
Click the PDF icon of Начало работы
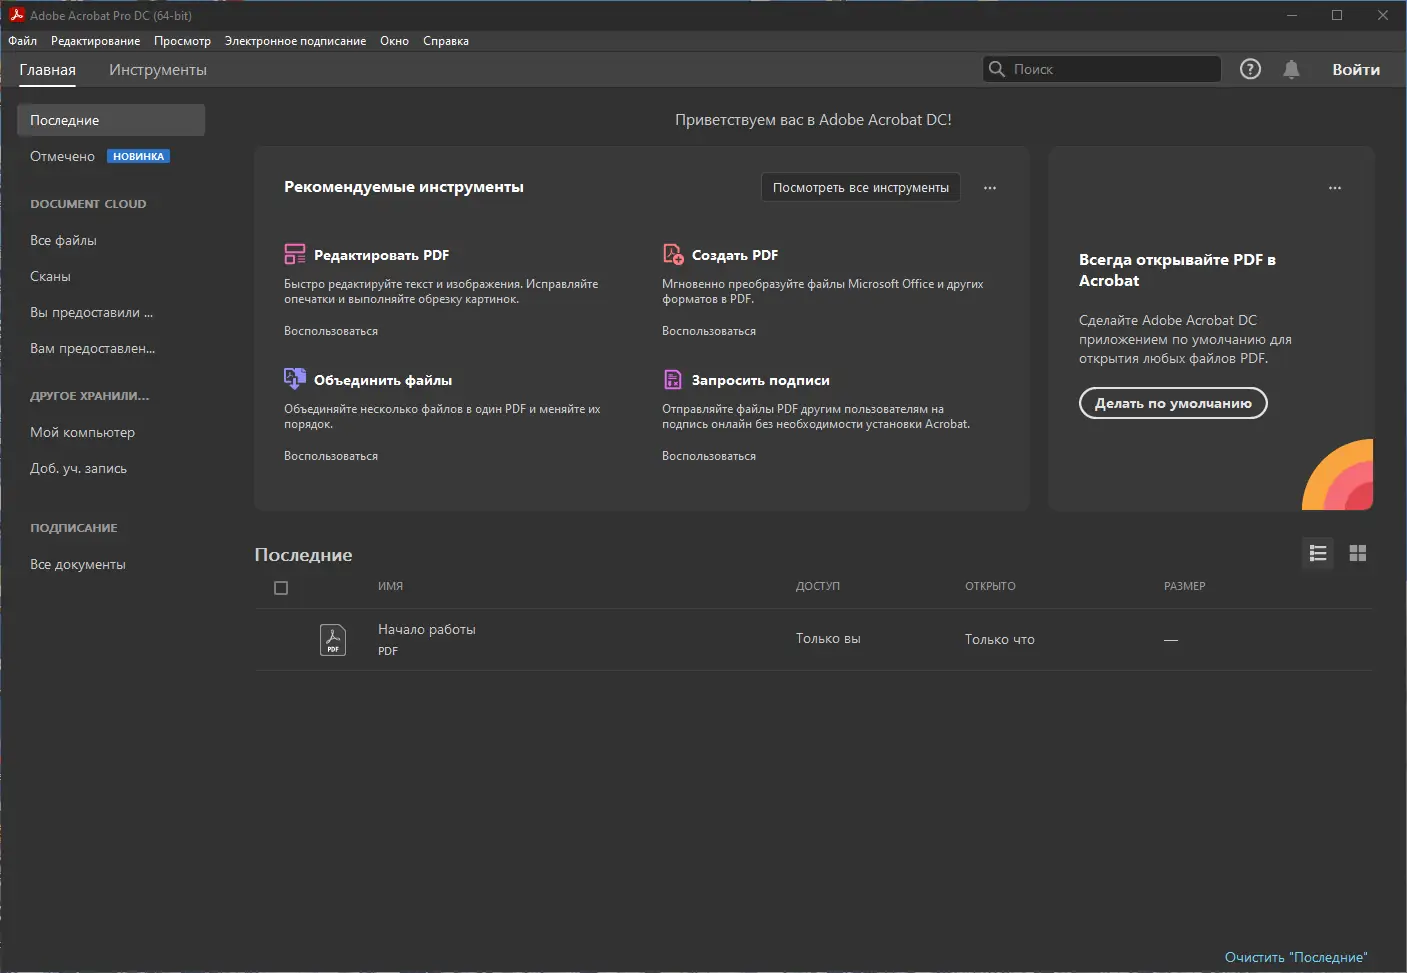[333, 639]
